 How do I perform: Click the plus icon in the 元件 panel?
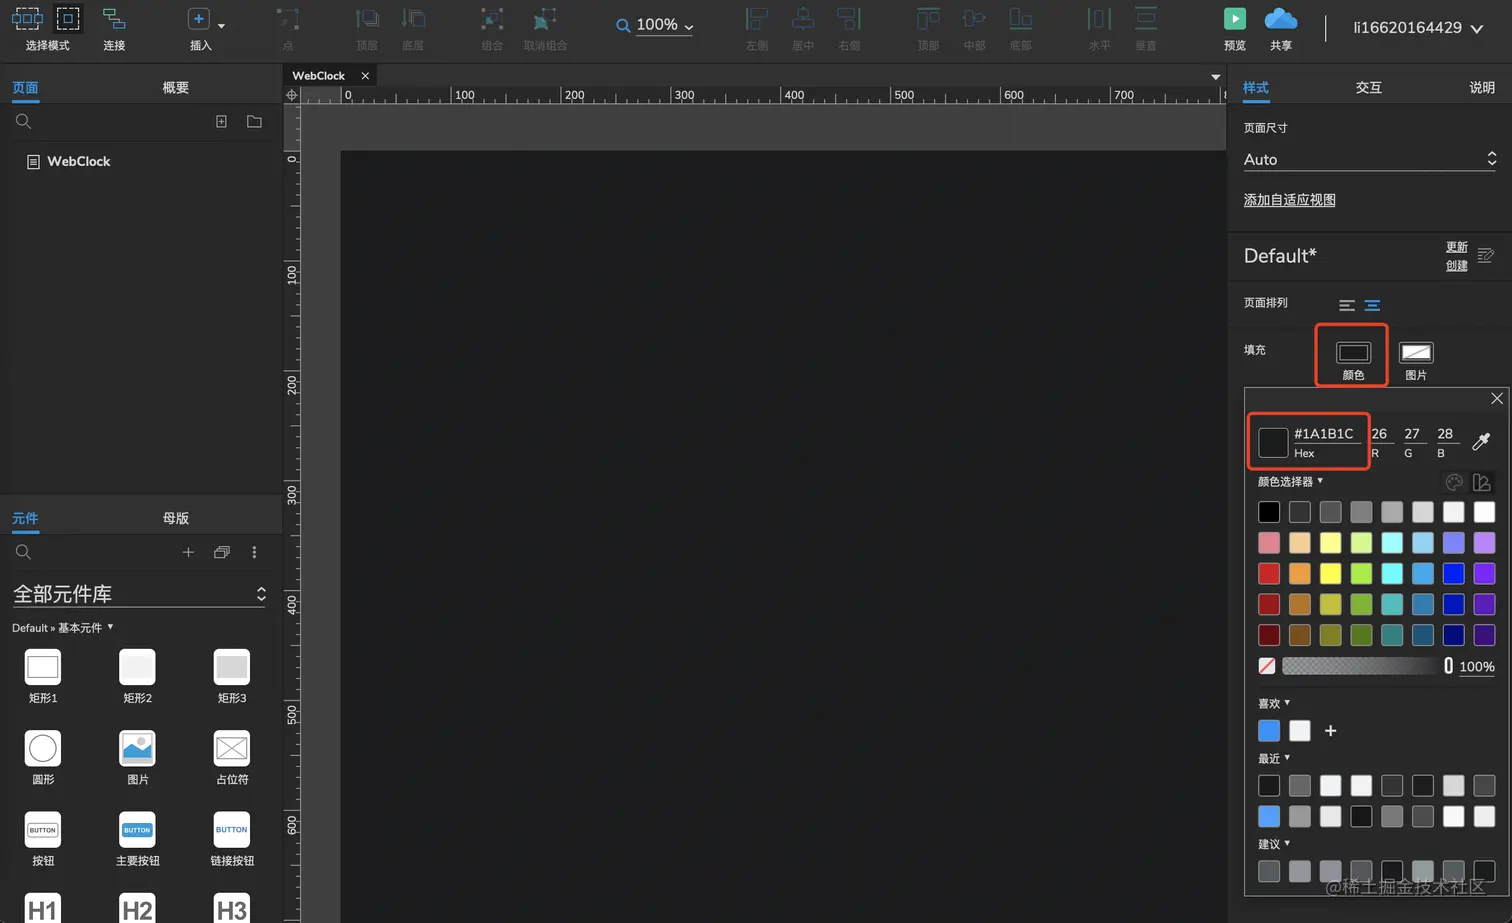188,552
